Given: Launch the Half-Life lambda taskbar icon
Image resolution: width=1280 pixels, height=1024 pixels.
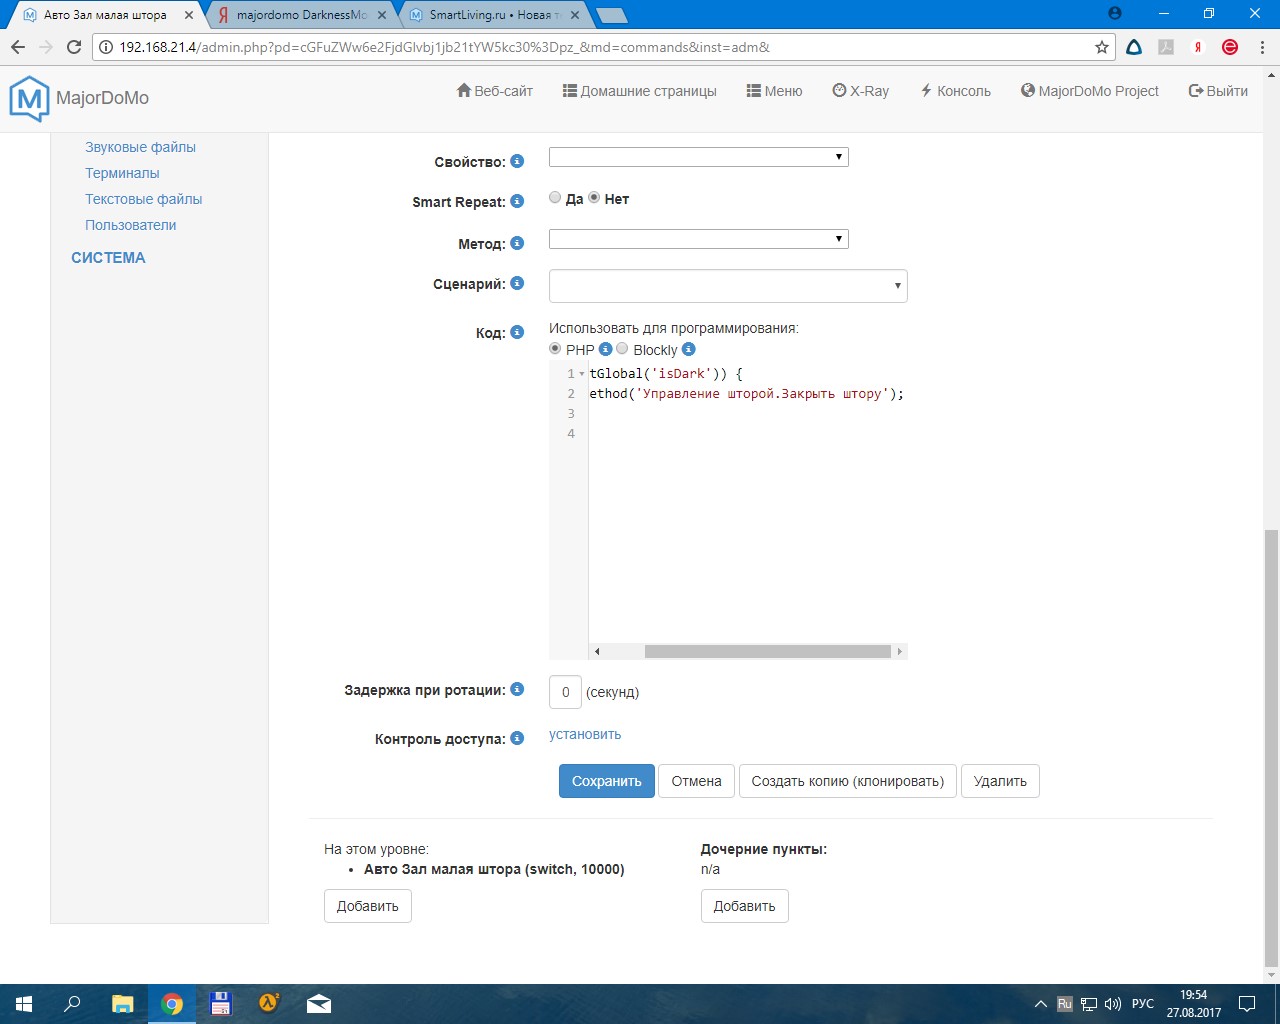Looking at the screenshot, I should pyautogui.click(x=269, y=1004).
